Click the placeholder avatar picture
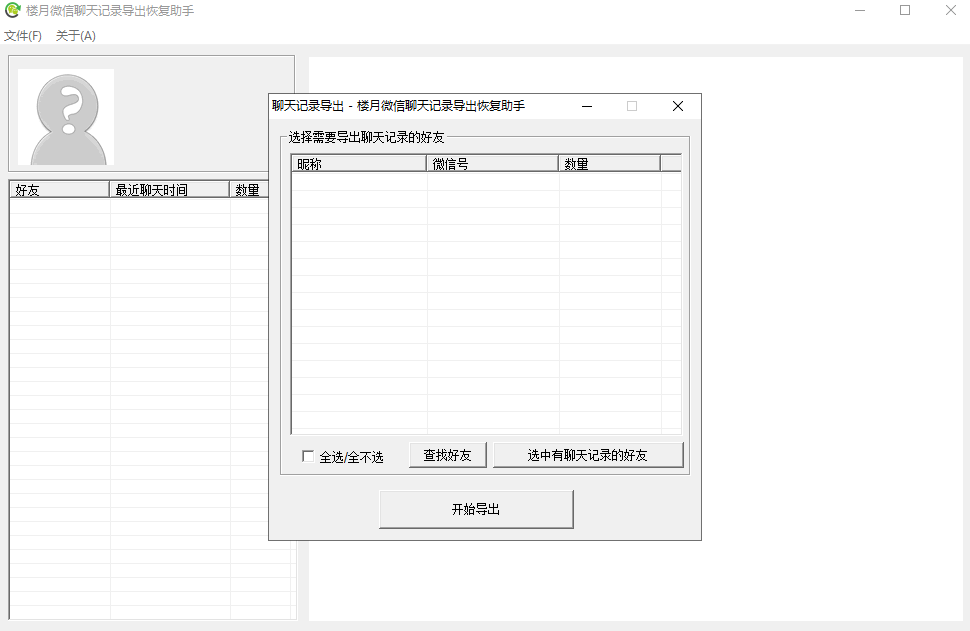 point(66,117)
